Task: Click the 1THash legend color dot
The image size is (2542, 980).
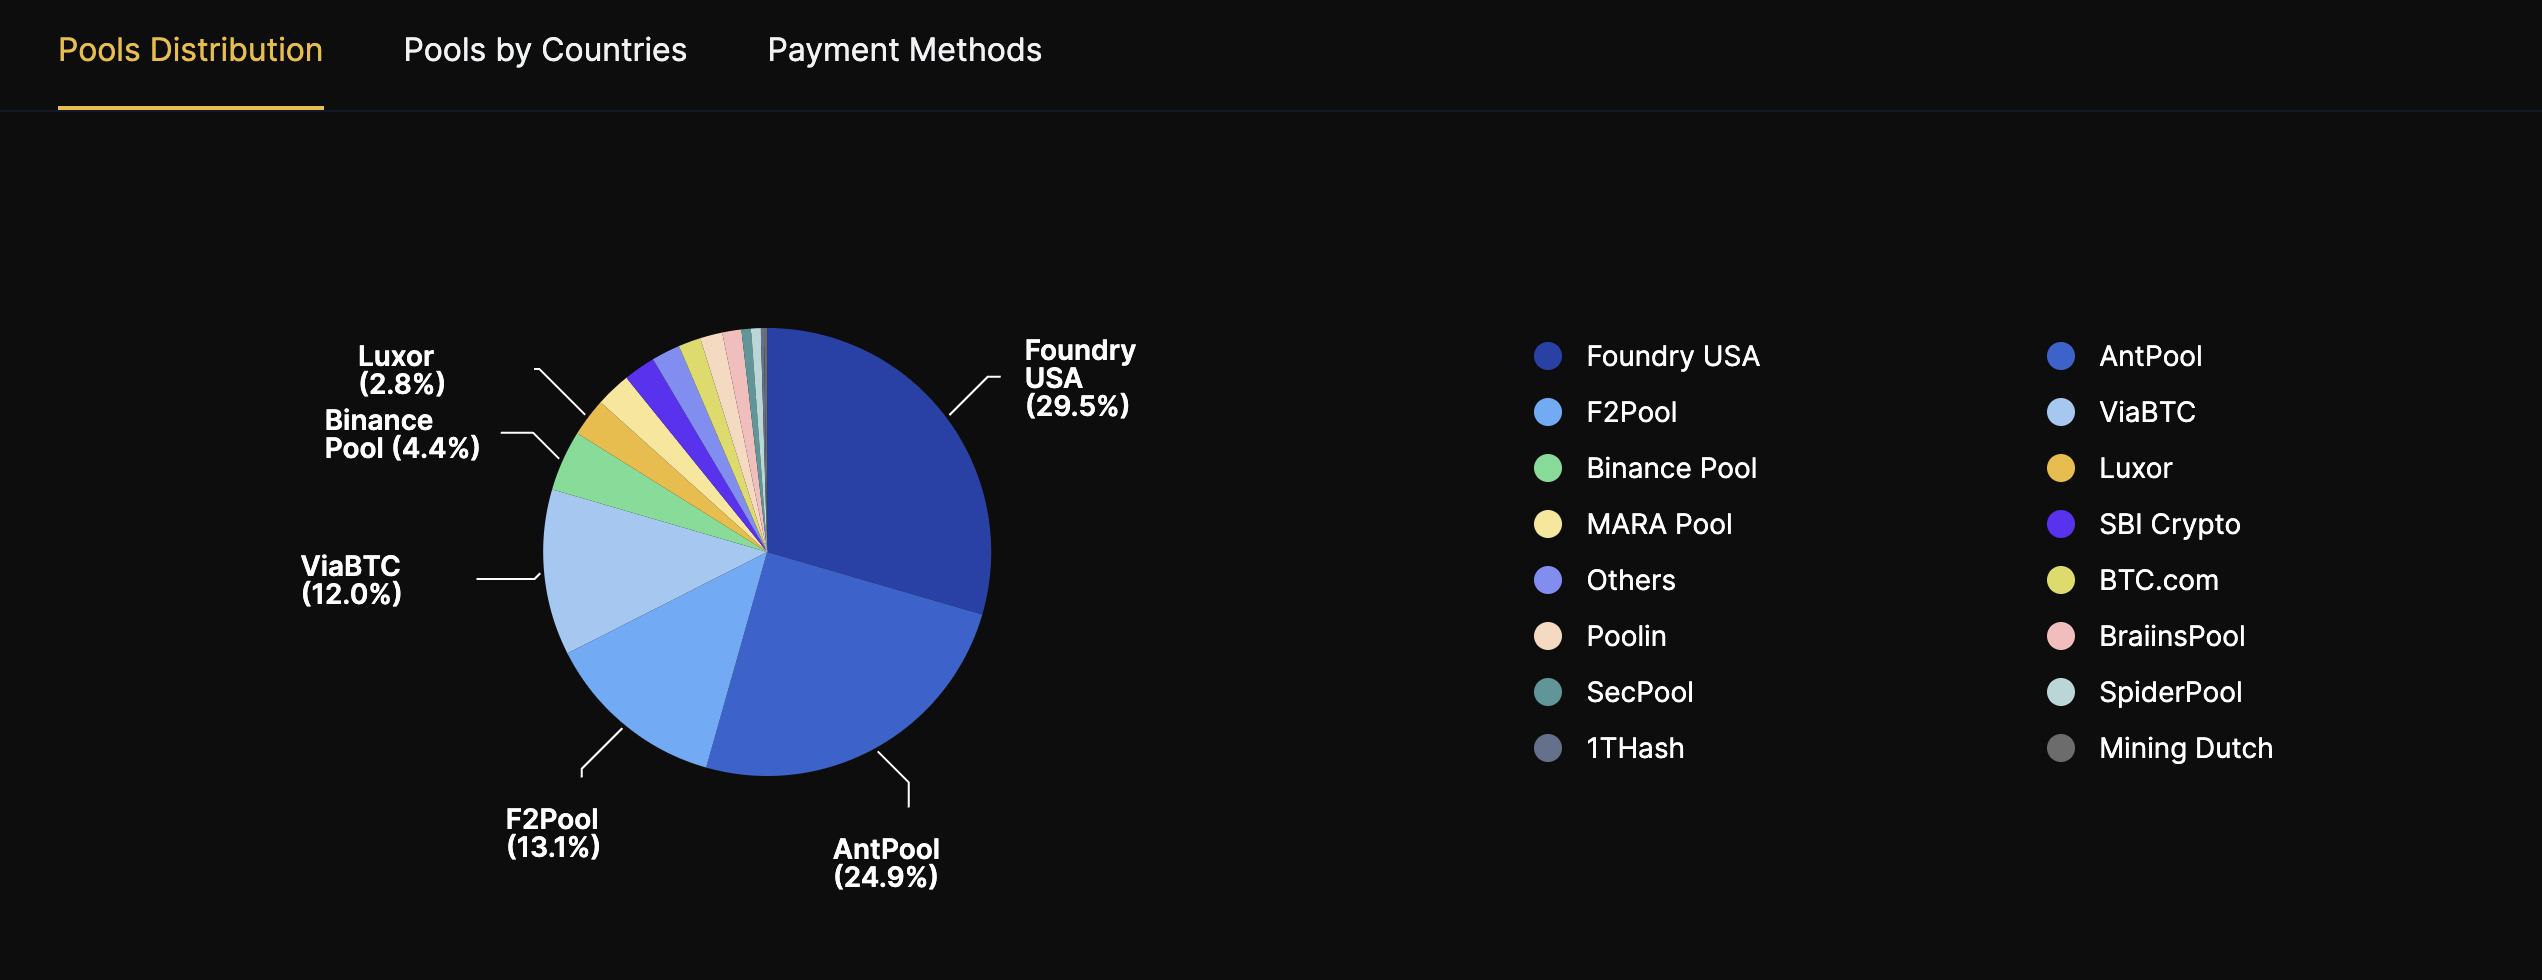Action: [1548, 748]
